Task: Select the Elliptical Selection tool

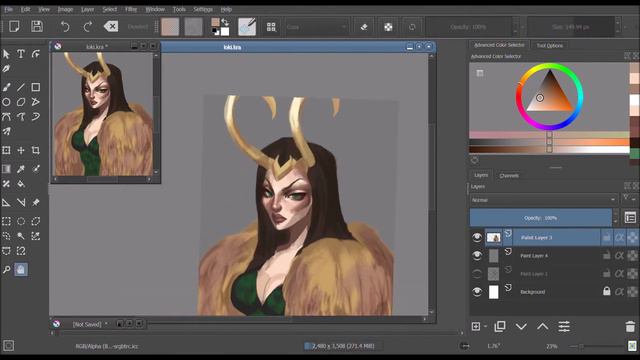Action: click(x=21, y=221)
